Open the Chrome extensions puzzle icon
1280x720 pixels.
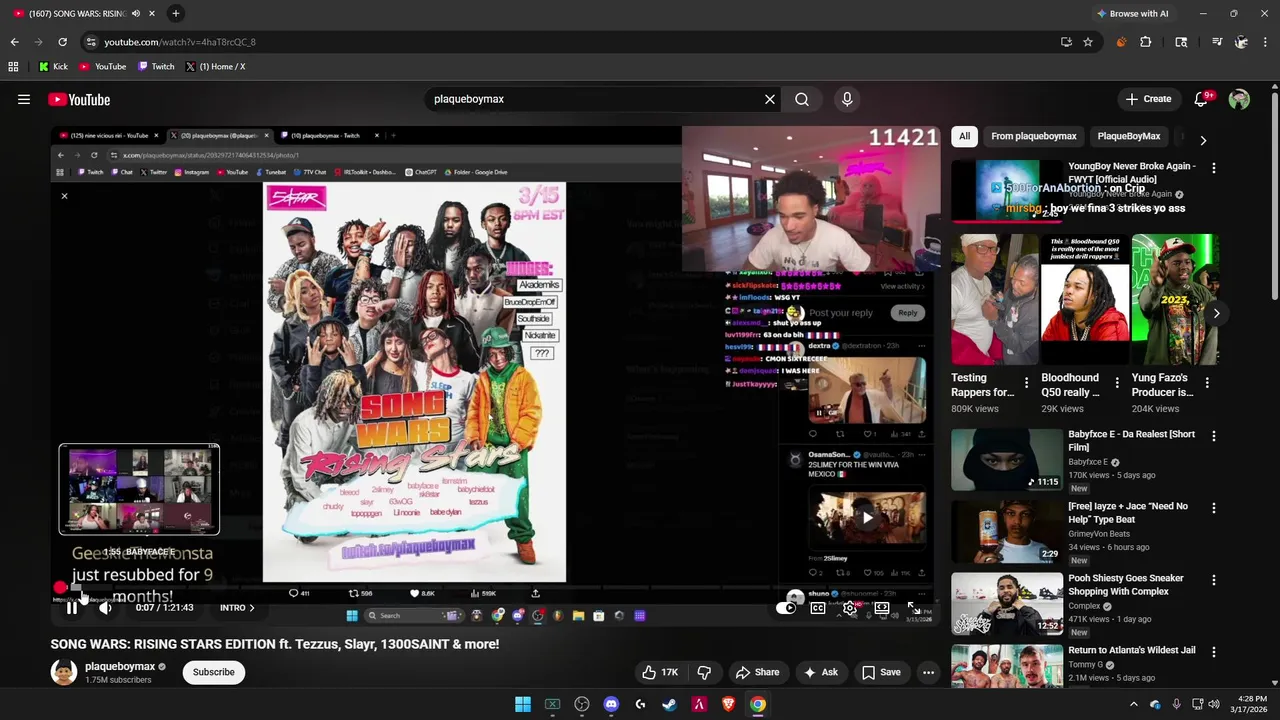point(1146,42)
